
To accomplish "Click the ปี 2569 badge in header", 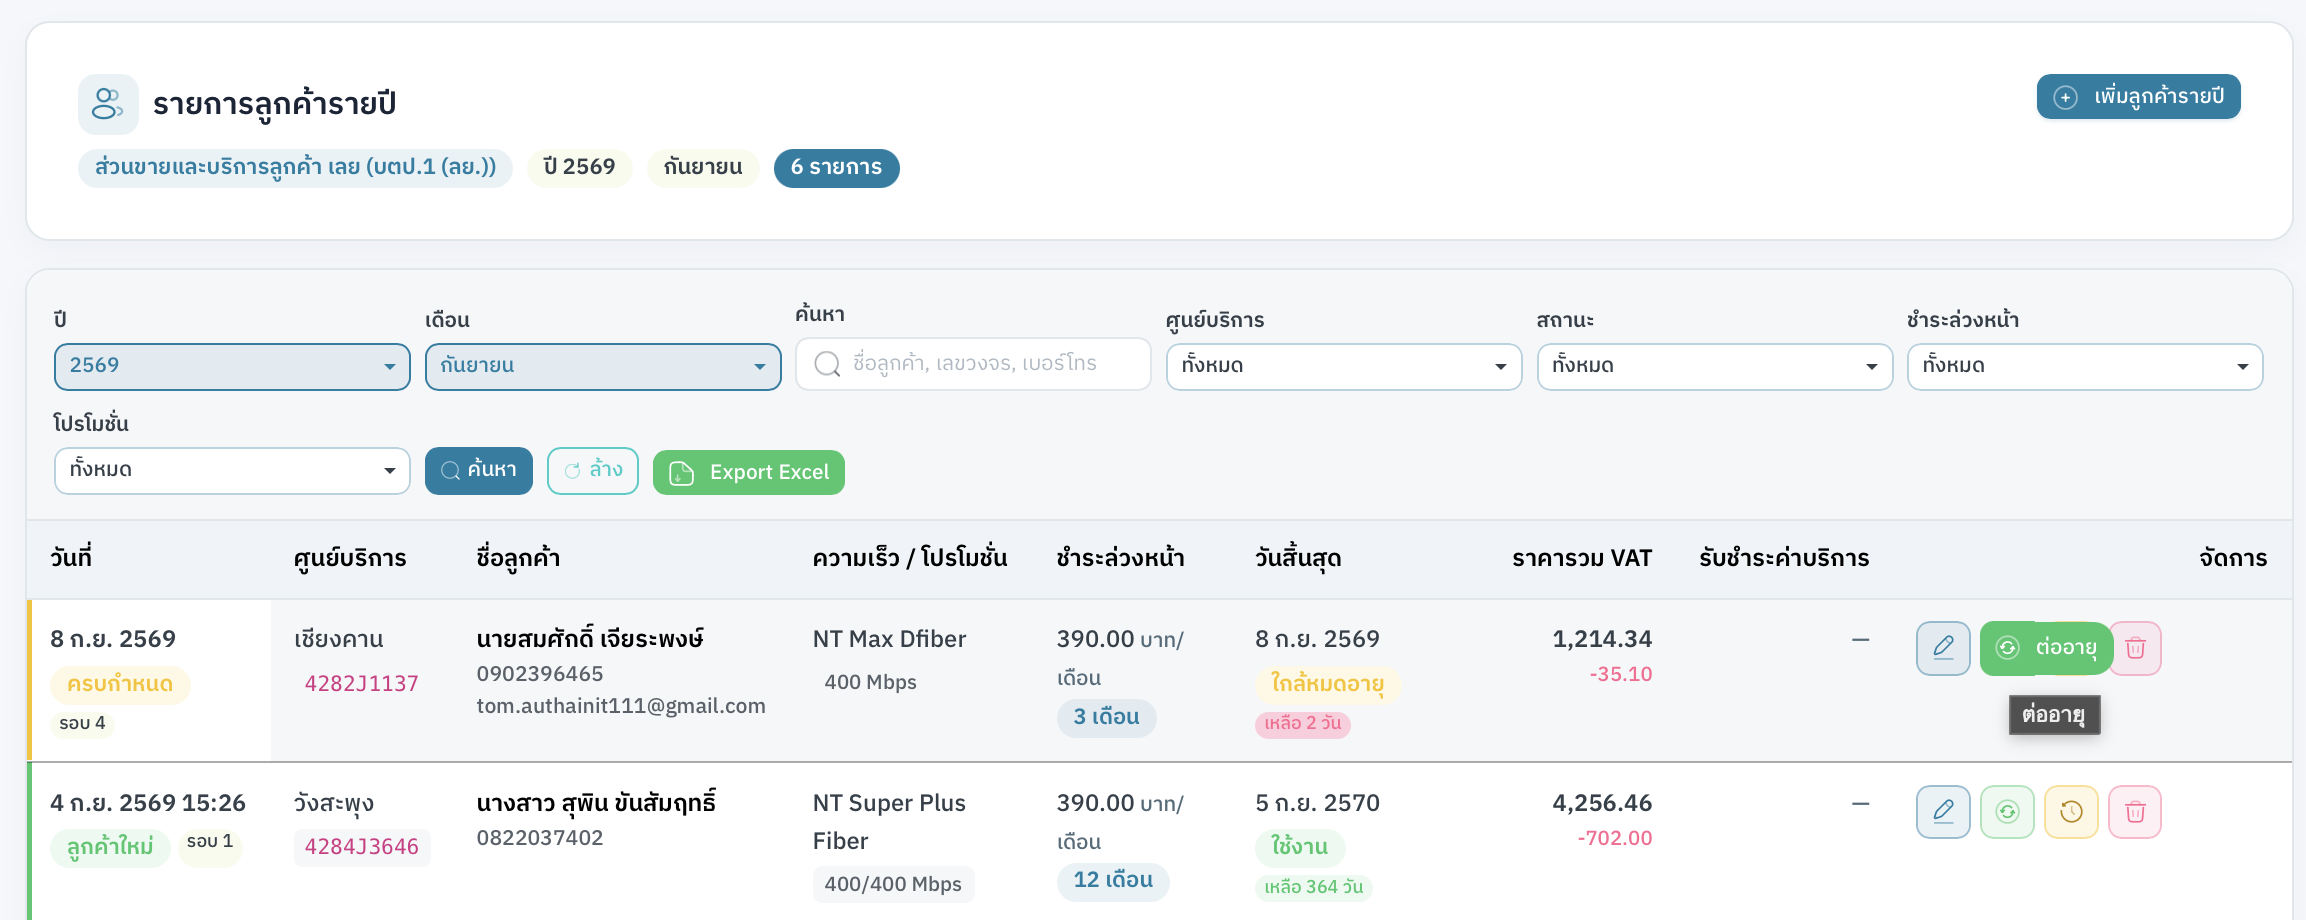I will pos(579,167).
